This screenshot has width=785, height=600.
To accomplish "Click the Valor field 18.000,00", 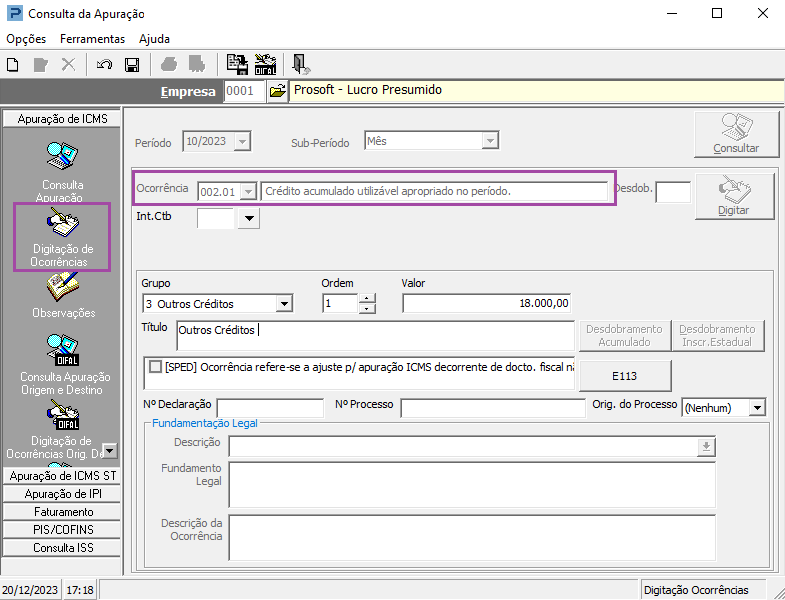I will (487, 303).
